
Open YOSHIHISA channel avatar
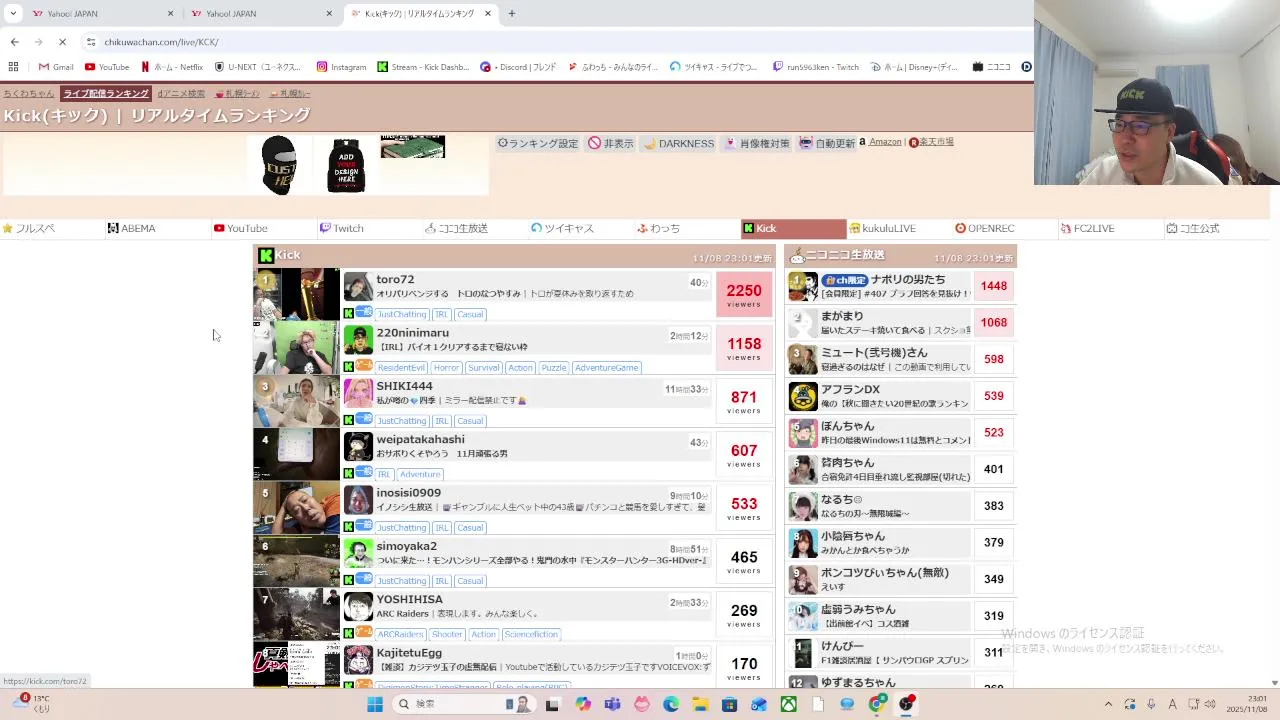click(358, 606)
